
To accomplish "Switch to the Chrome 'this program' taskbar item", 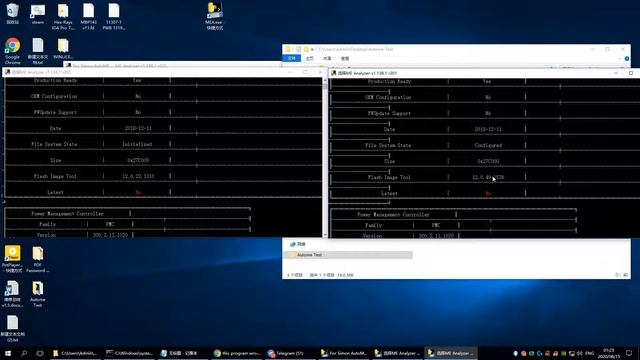I will point(237,353).
